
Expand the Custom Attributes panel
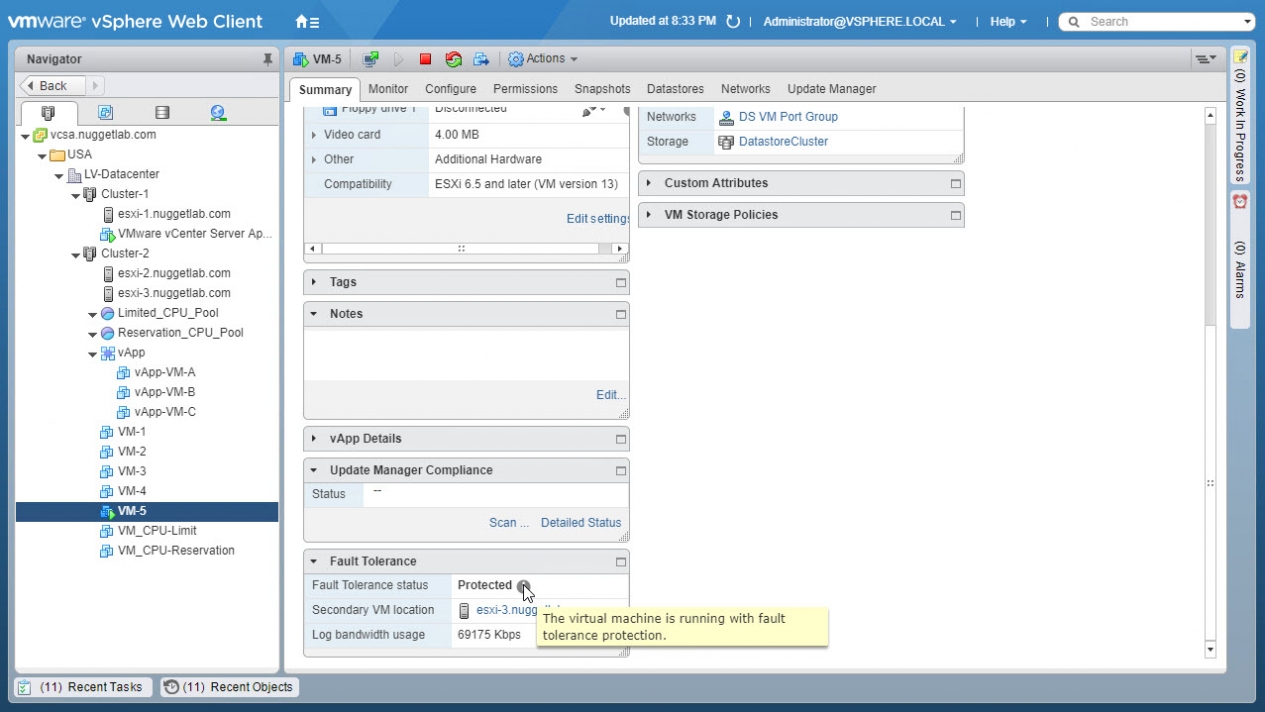650,183
